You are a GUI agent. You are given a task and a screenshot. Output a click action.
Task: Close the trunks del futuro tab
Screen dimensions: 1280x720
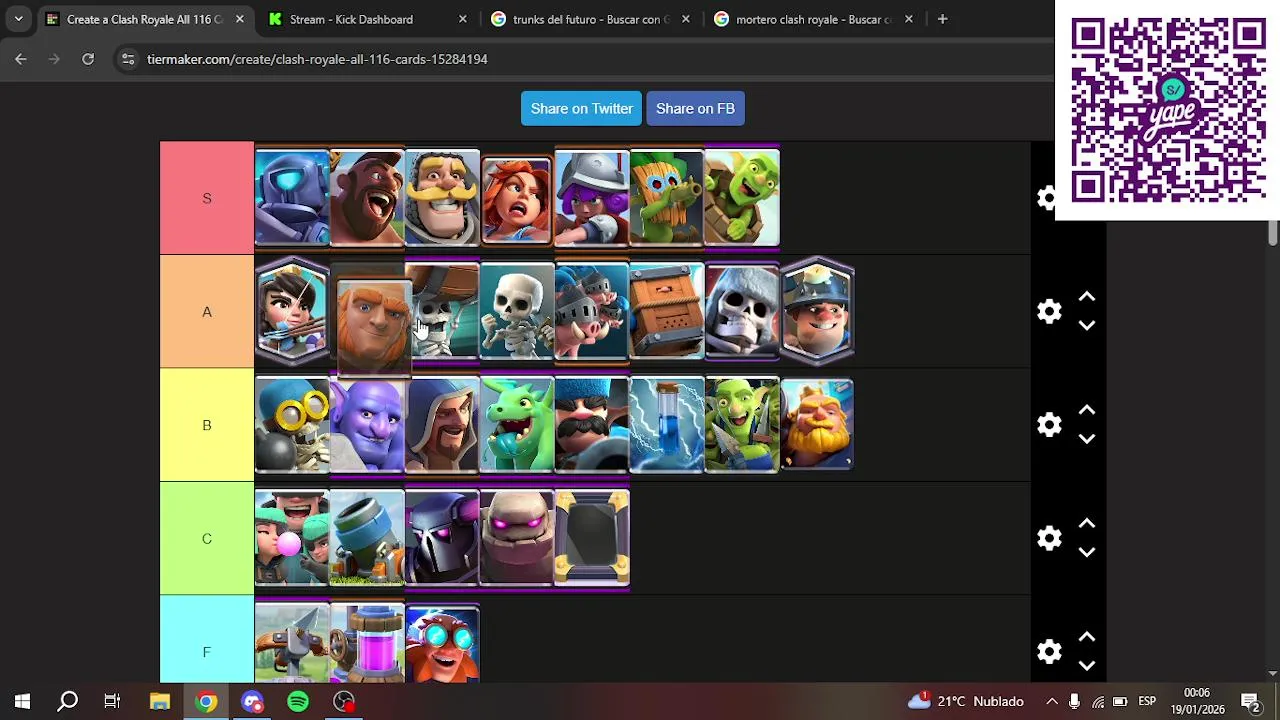tap(685, 19)
